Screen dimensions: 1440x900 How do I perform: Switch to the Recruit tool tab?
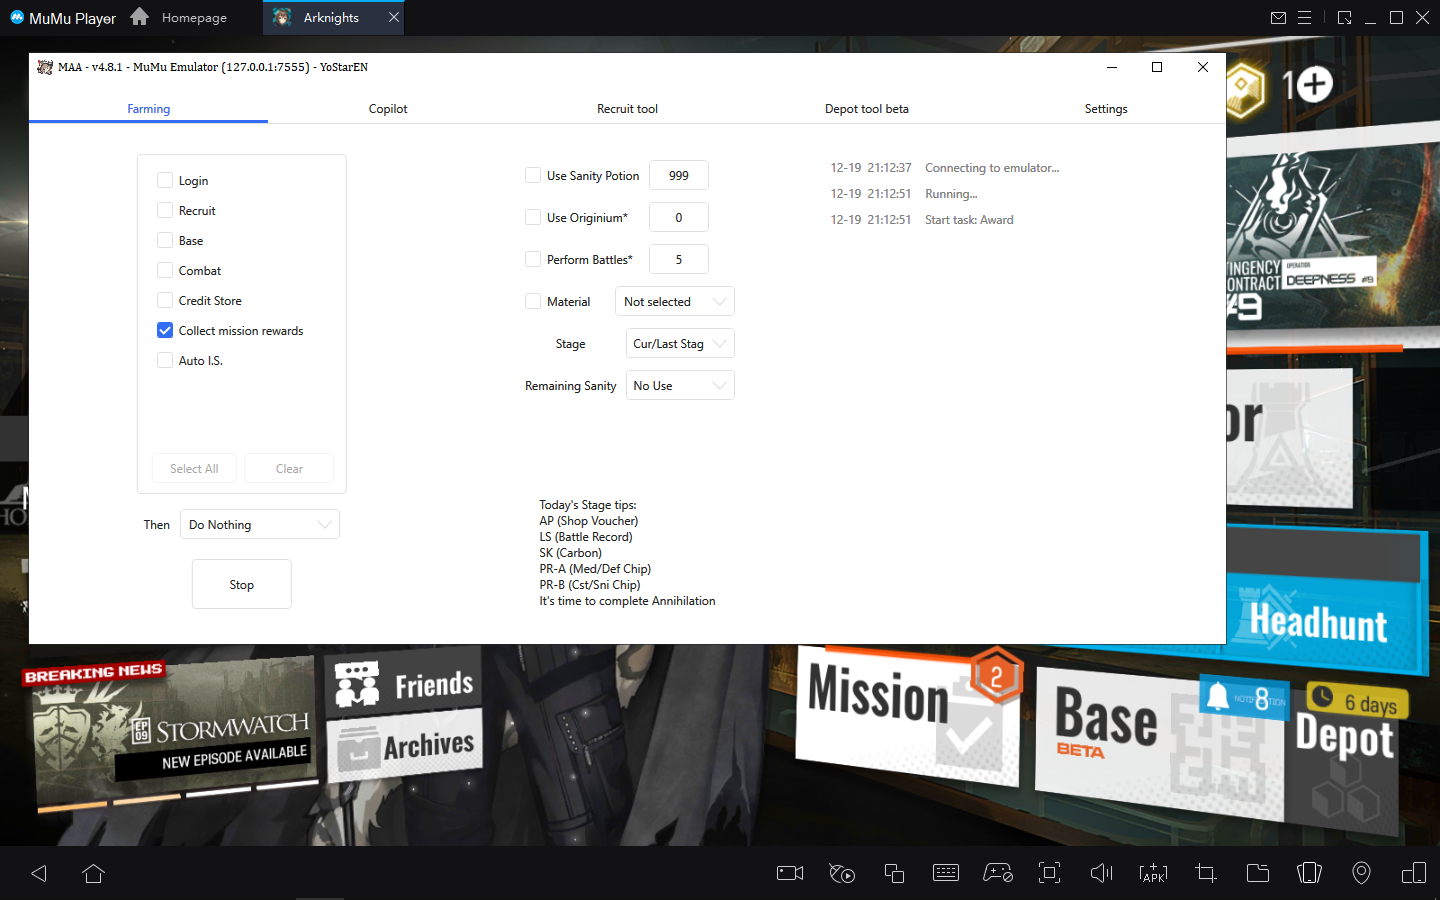[627, 109]
